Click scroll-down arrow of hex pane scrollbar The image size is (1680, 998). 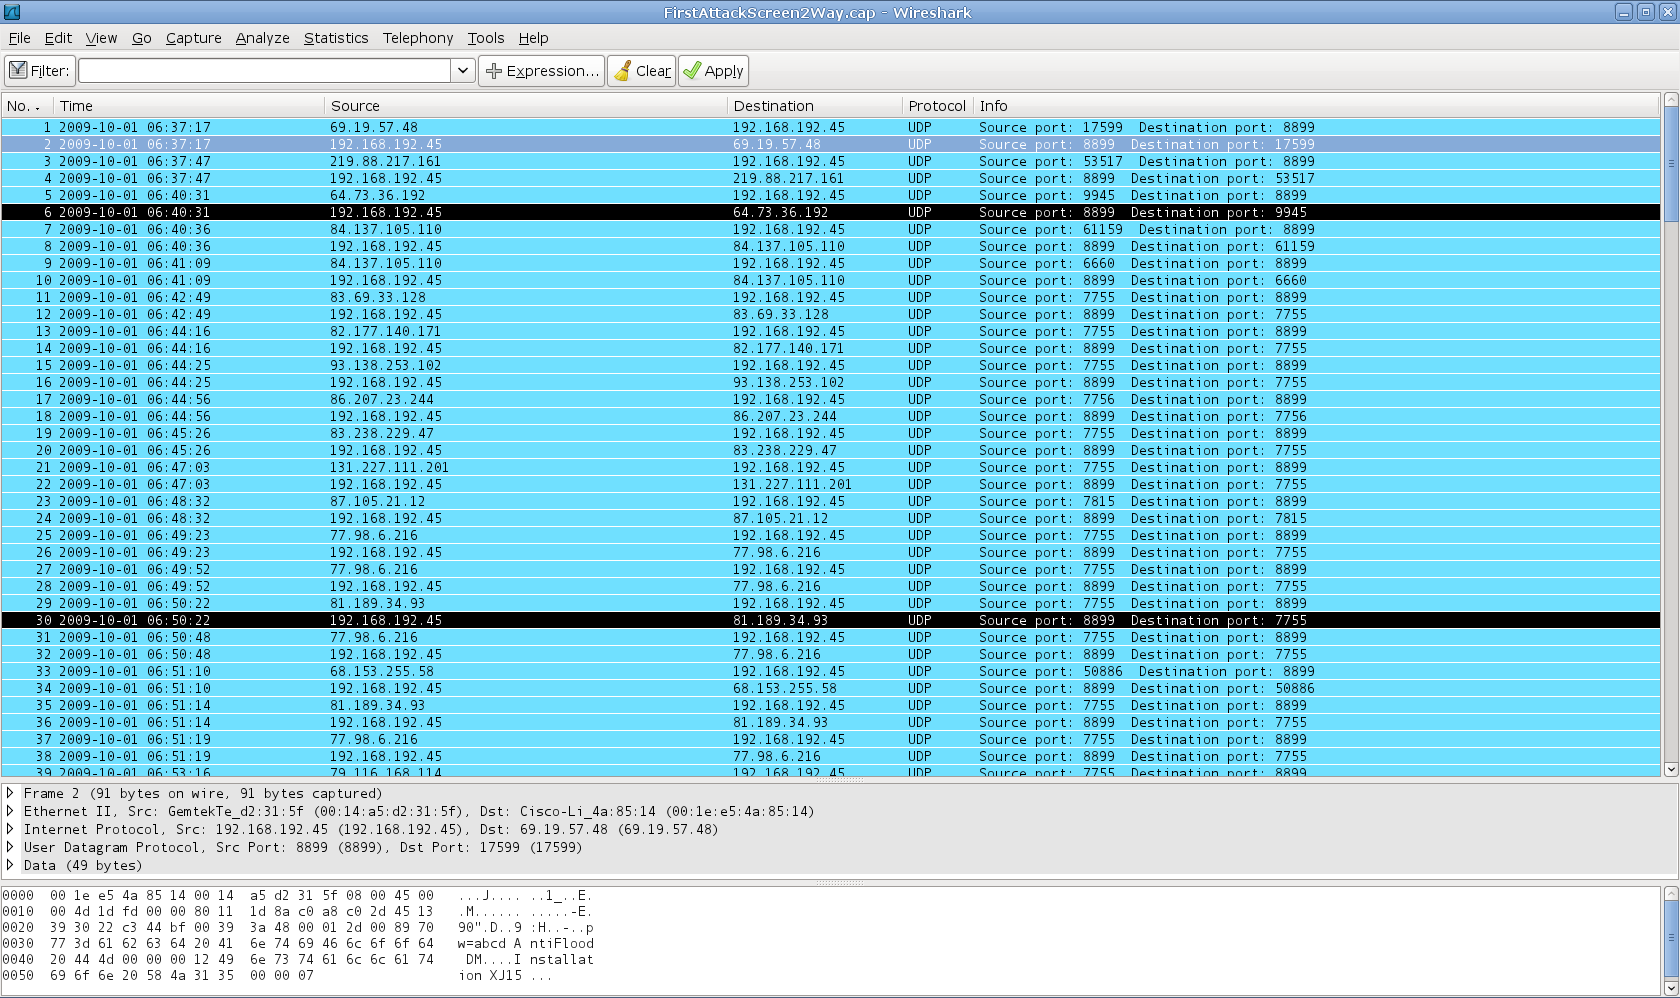1670,986
